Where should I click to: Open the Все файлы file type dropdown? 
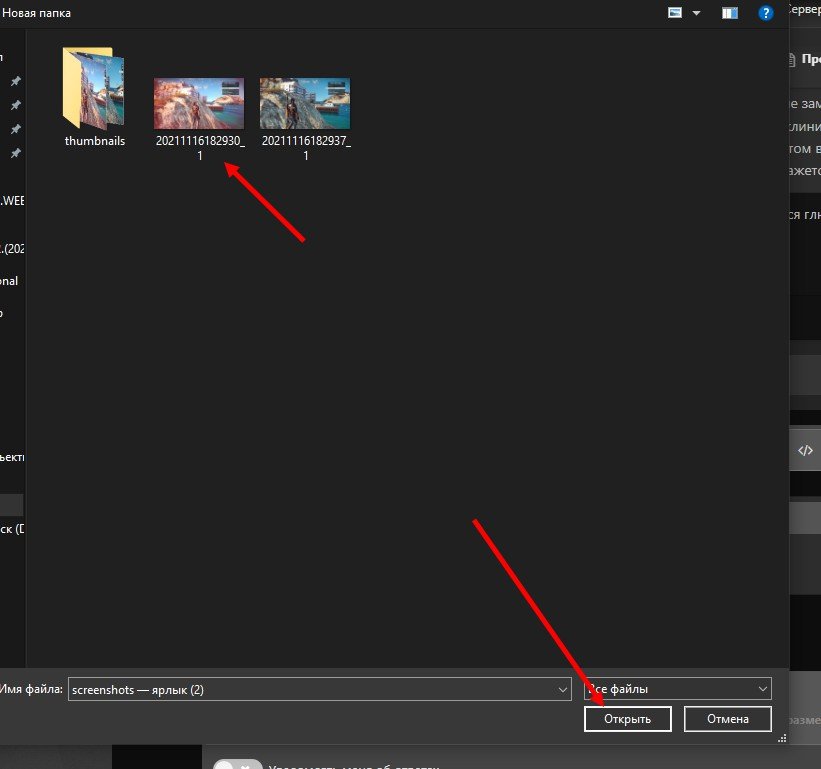678,689
